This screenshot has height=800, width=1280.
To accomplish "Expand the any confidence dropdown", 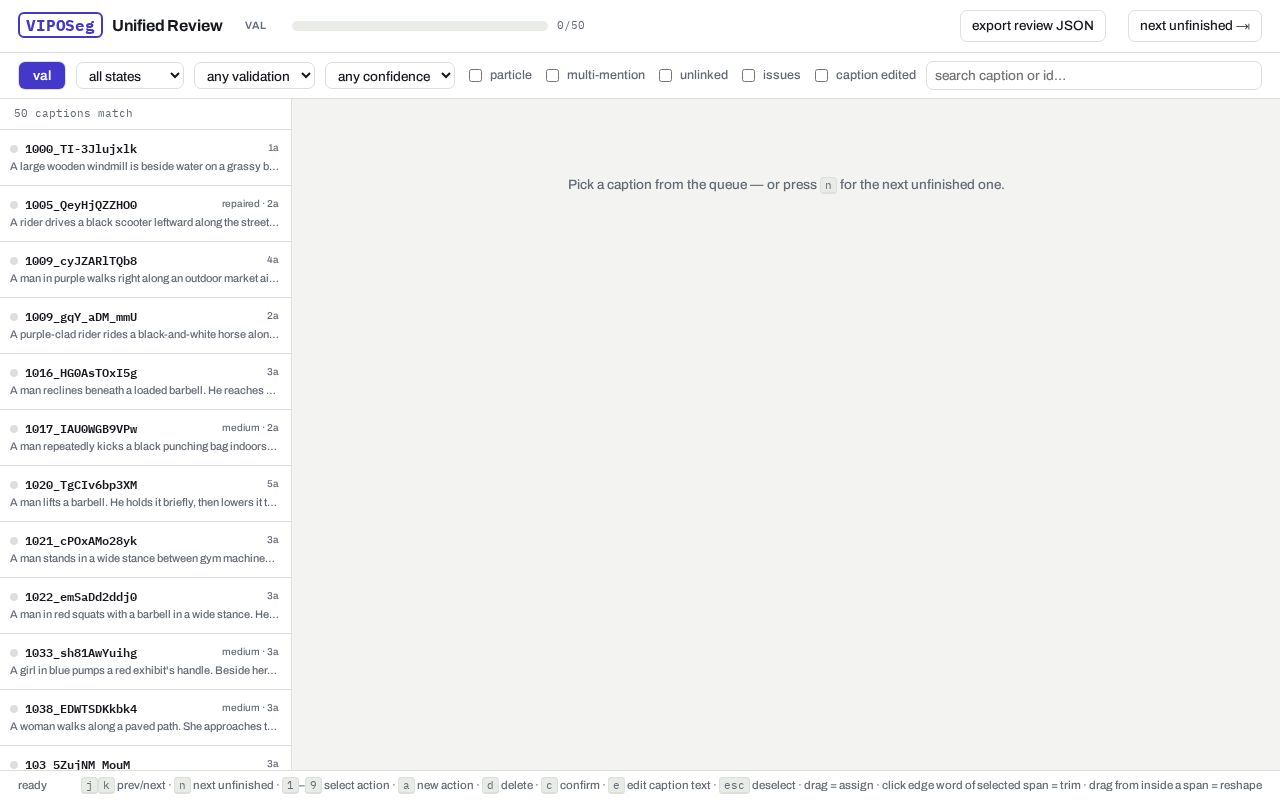I will pos(390,75).
